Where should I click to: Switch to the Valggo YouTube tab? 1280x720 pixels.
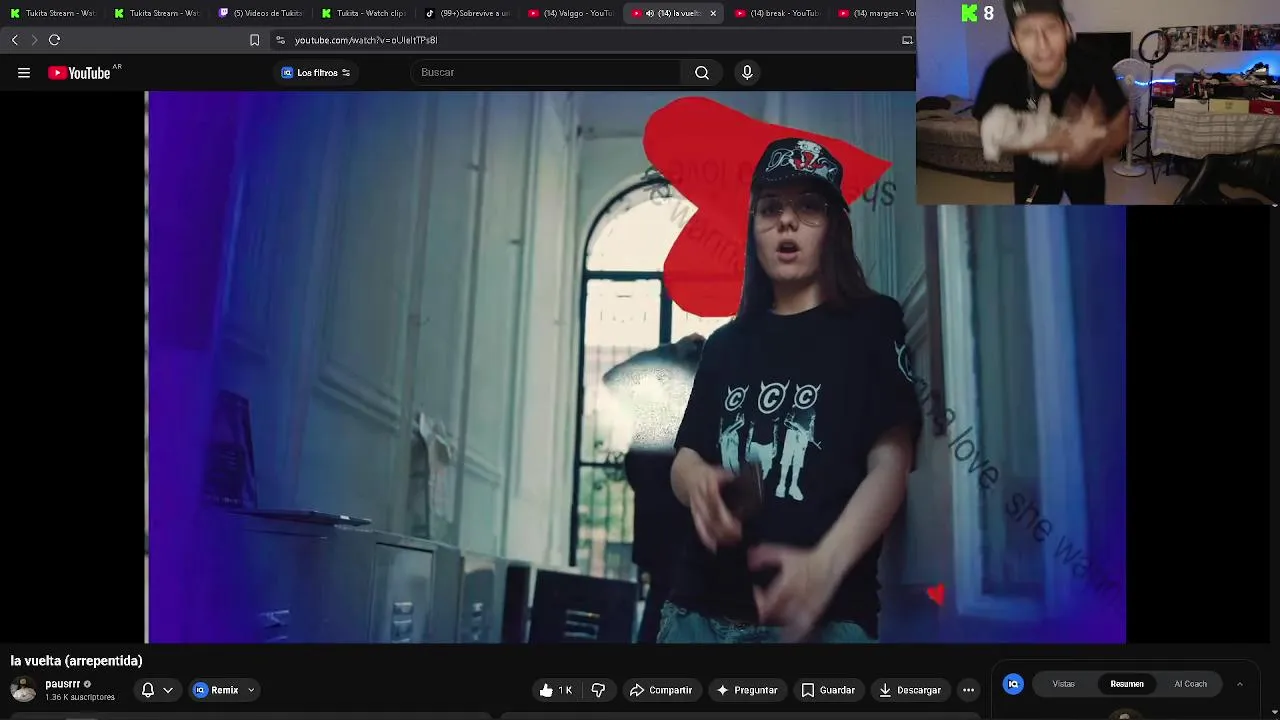click(571, 13)
